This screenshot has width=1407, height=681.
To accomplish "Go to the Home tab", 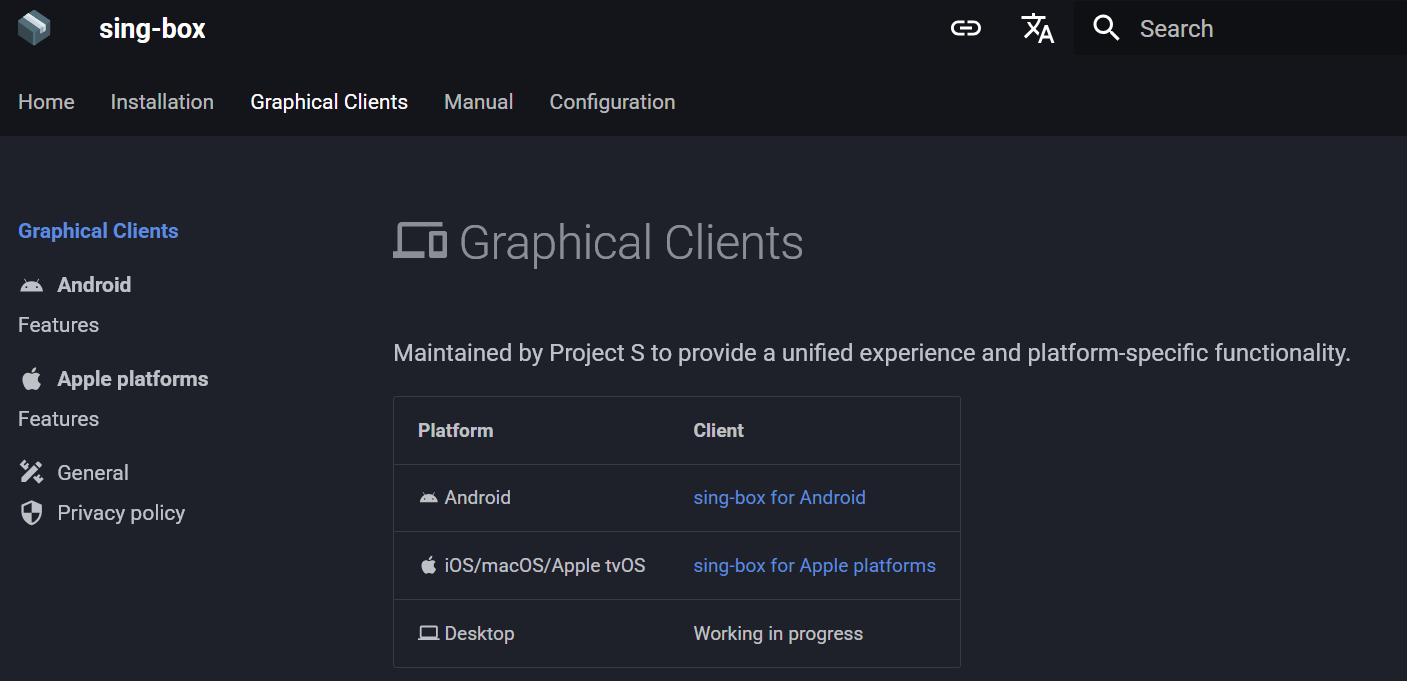I will [x=46, y=102].
